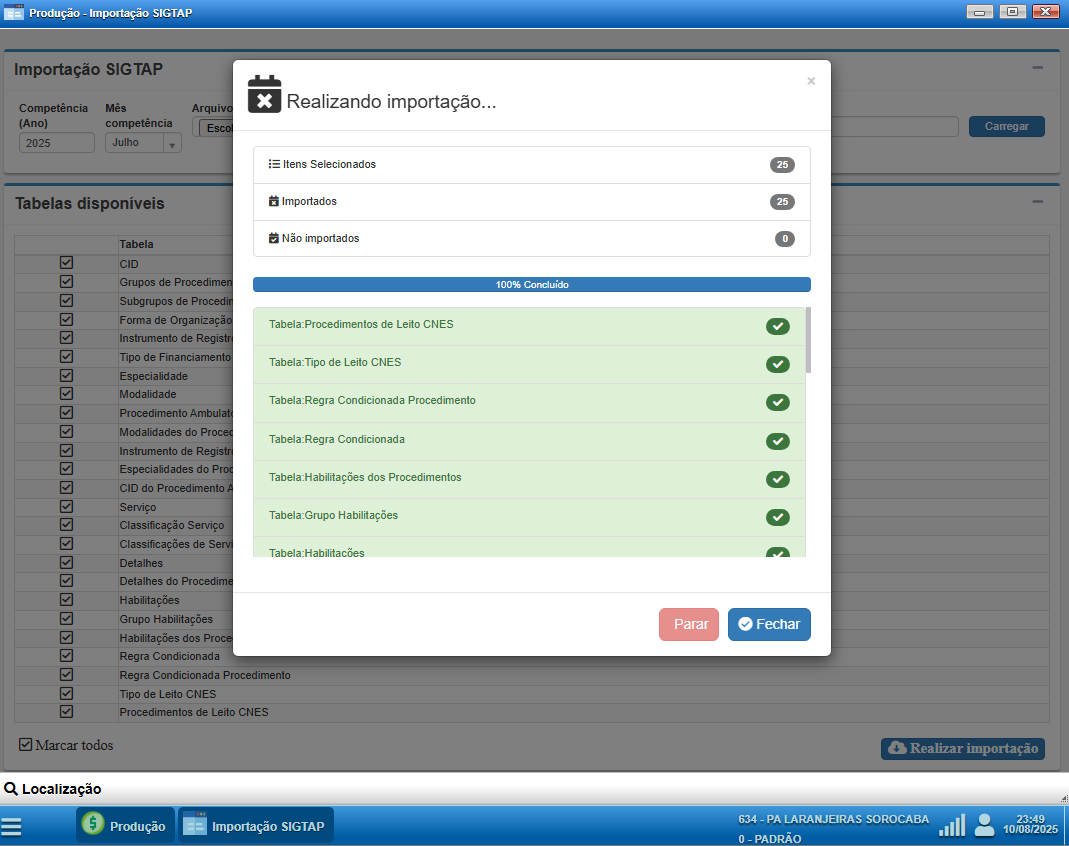Click green check icon for Regra Condicionada

(x=777, y=441)
